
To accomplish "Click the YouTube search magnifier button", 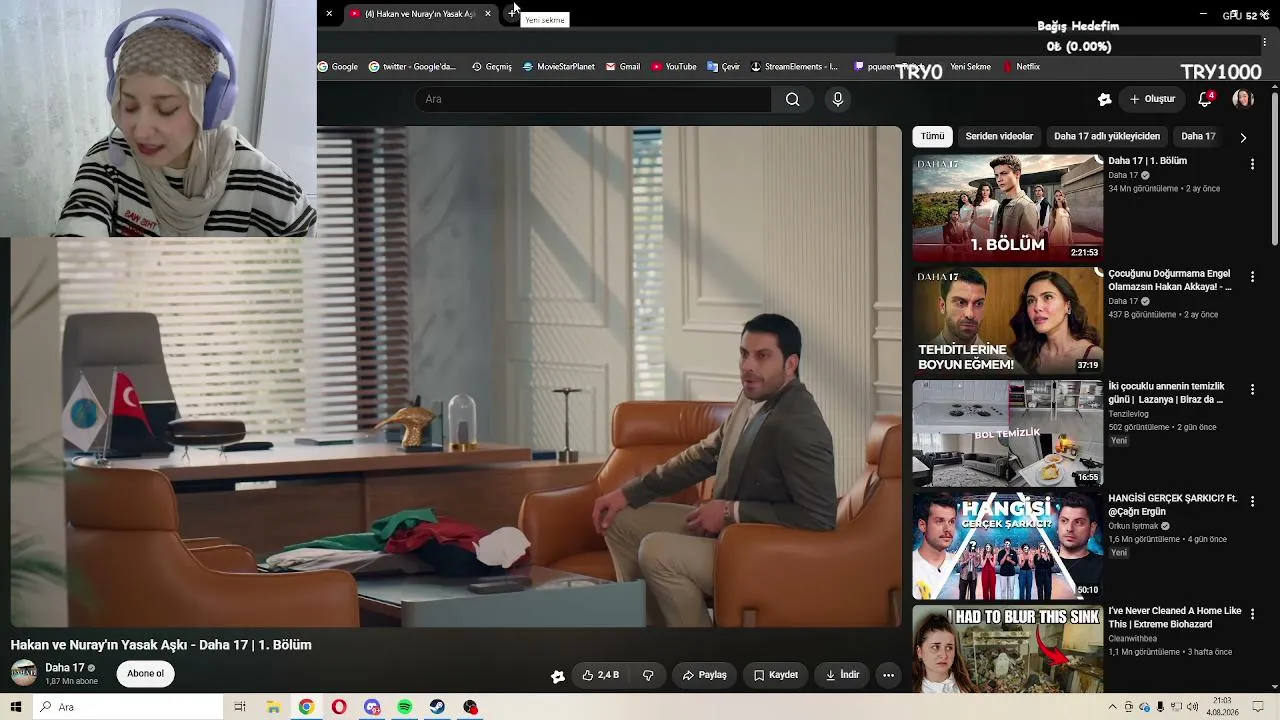I will 792,99.
